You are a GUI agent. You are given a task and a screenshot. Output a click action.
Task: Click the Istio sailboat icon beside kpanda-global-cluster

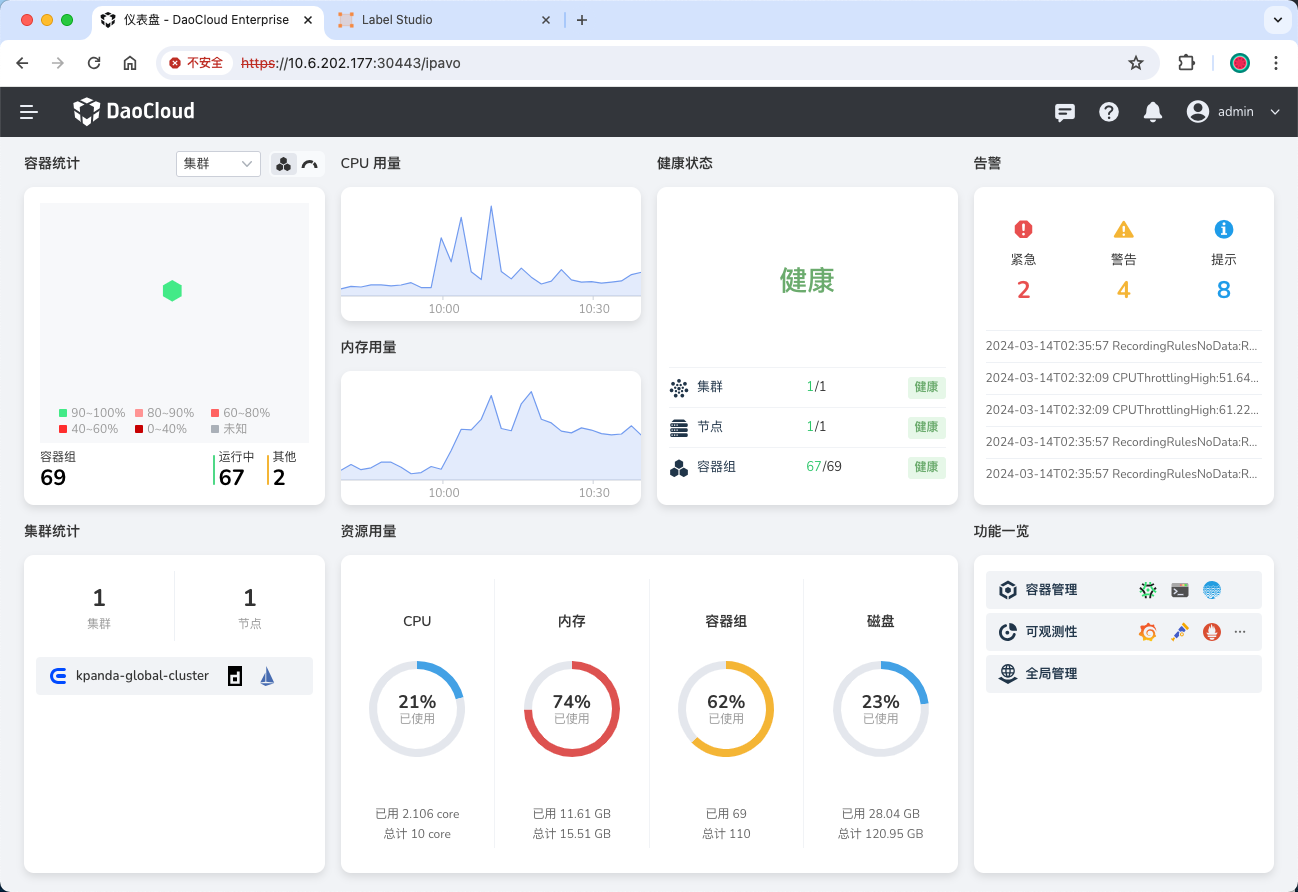pyautogui.click(x=267, y=676)
